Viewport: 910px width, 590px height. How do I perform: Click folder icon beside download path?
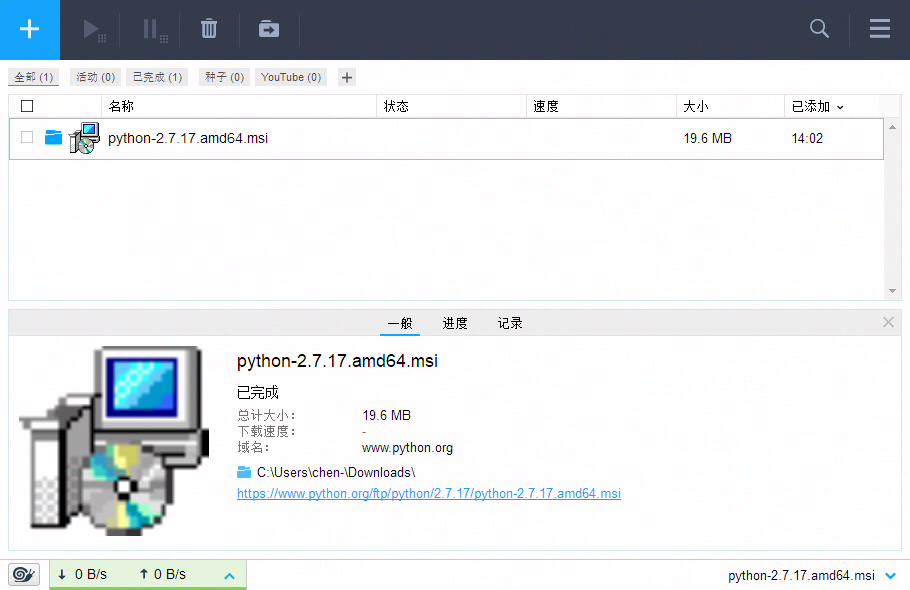[x=244, y=472]
